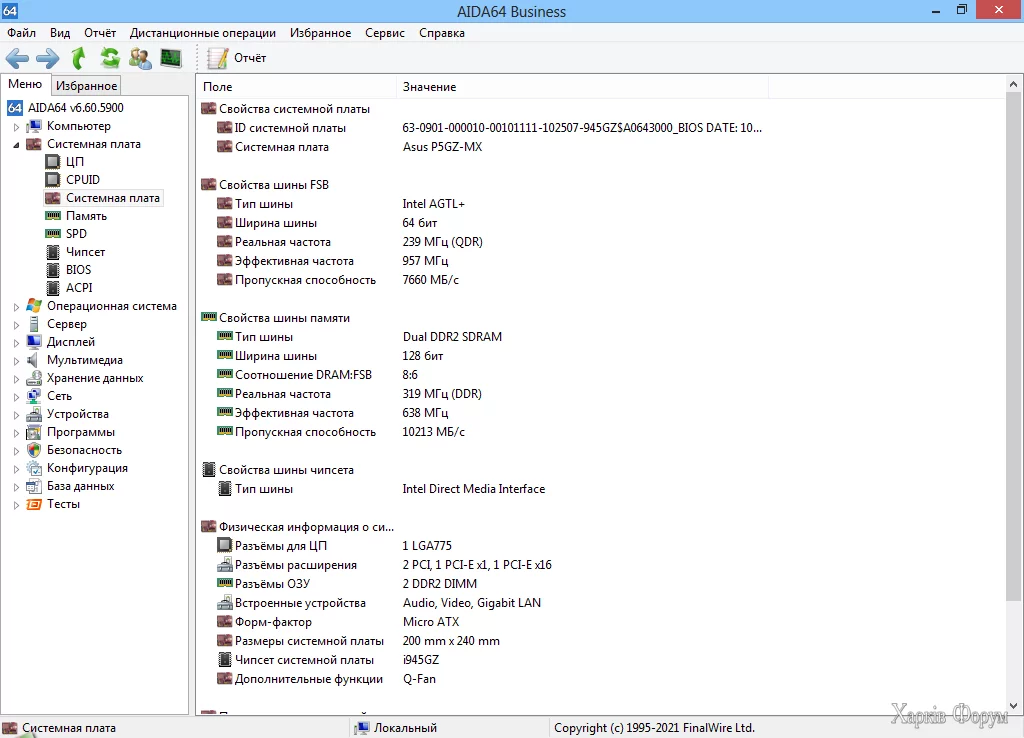Select the Asus P5GZ-MX value

pos(442,147)
